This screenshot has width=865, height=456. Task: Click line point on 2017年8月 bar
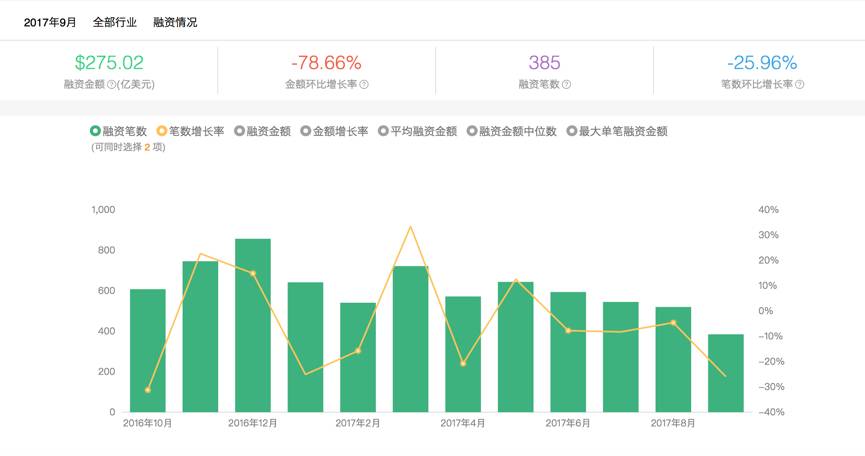[x=673, y=323]
